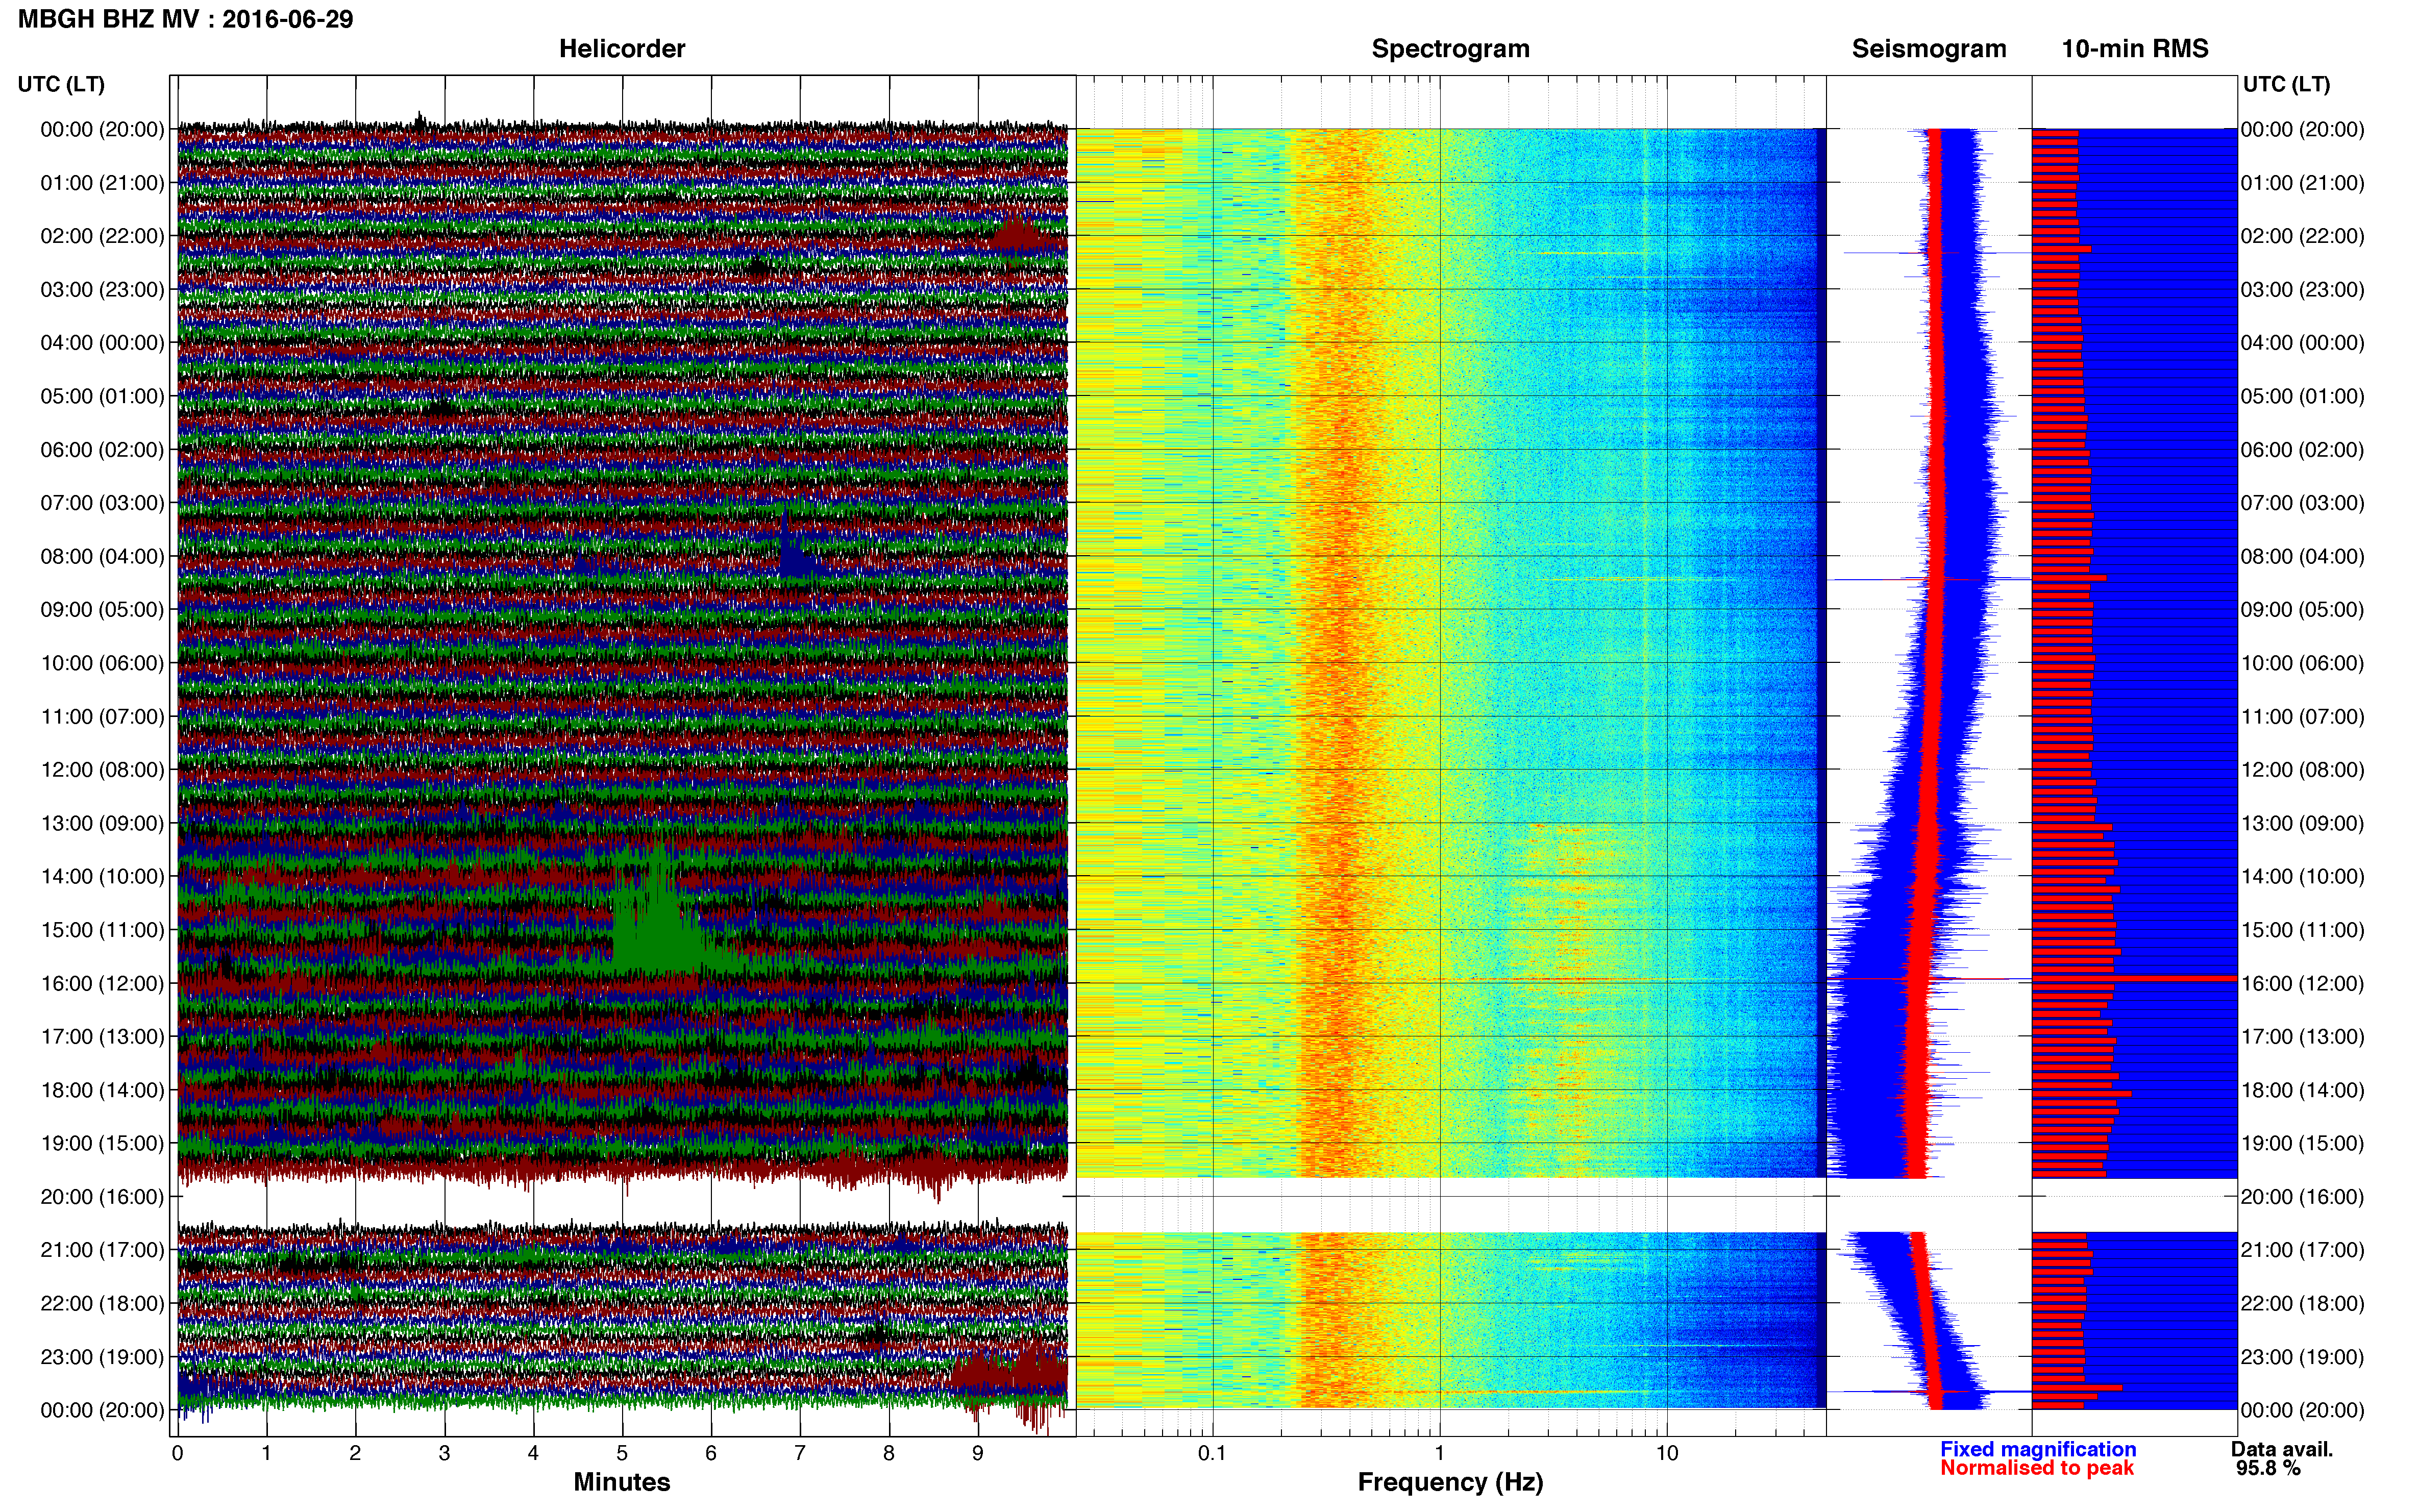
Task: Click the left 17:00 (13:00) time label
Action: [102, 1037]
